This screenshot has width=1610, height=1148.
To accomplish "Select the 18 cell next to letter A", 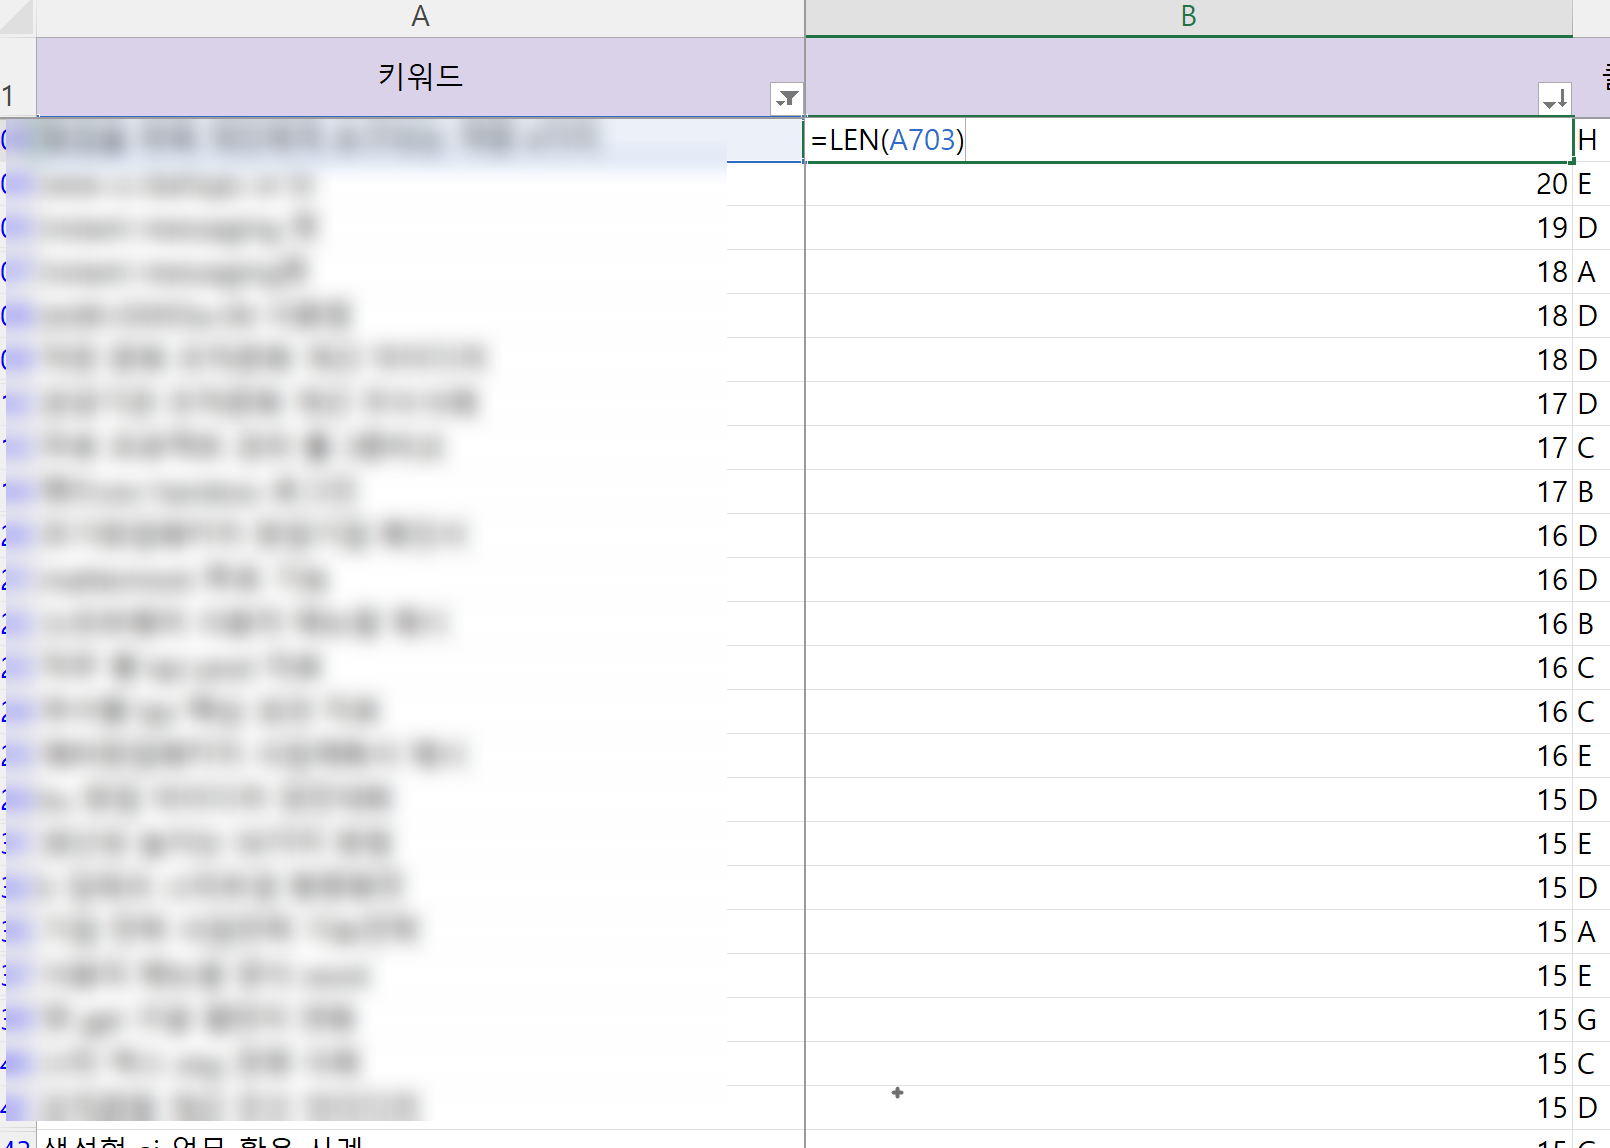I will click(1188, 272).
